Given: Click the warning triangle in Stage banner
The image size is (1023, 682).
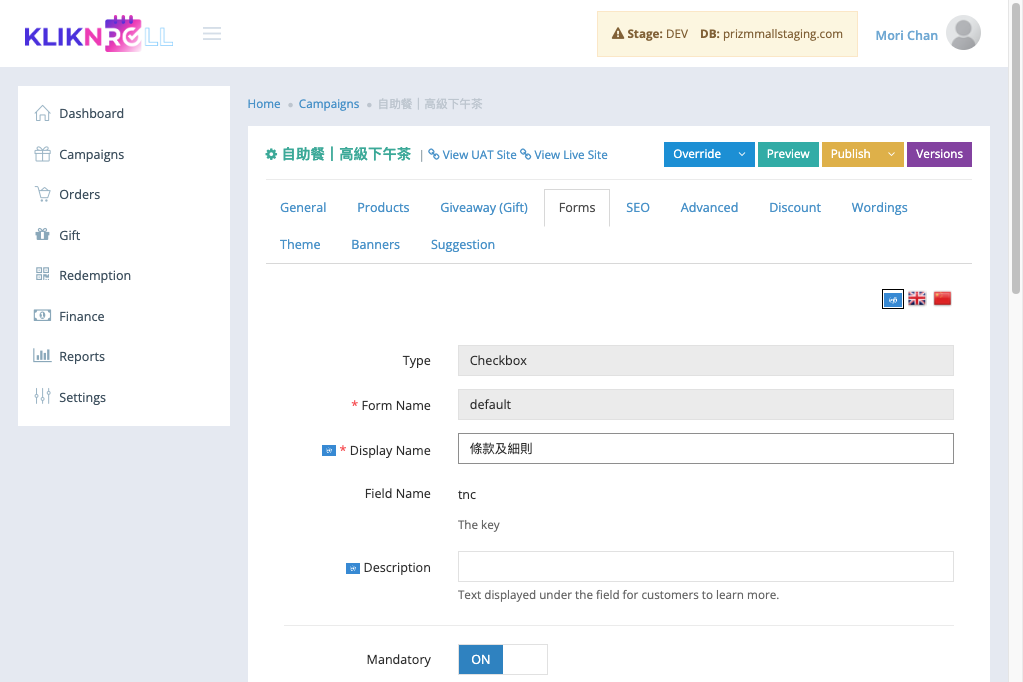Looking at the screenshot, I should 617,33.
